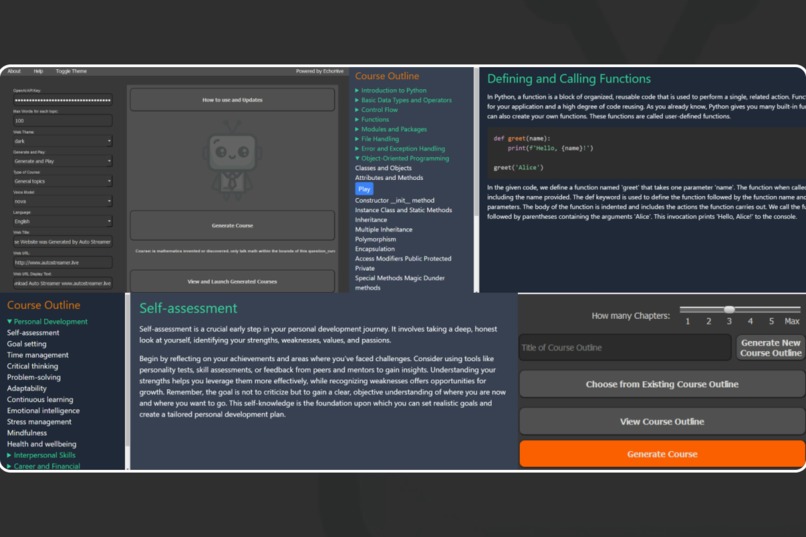Screen dimensions: 806x537
Task: Click the greet function code block
Action: pyautogui.click(x=646, y=153)
